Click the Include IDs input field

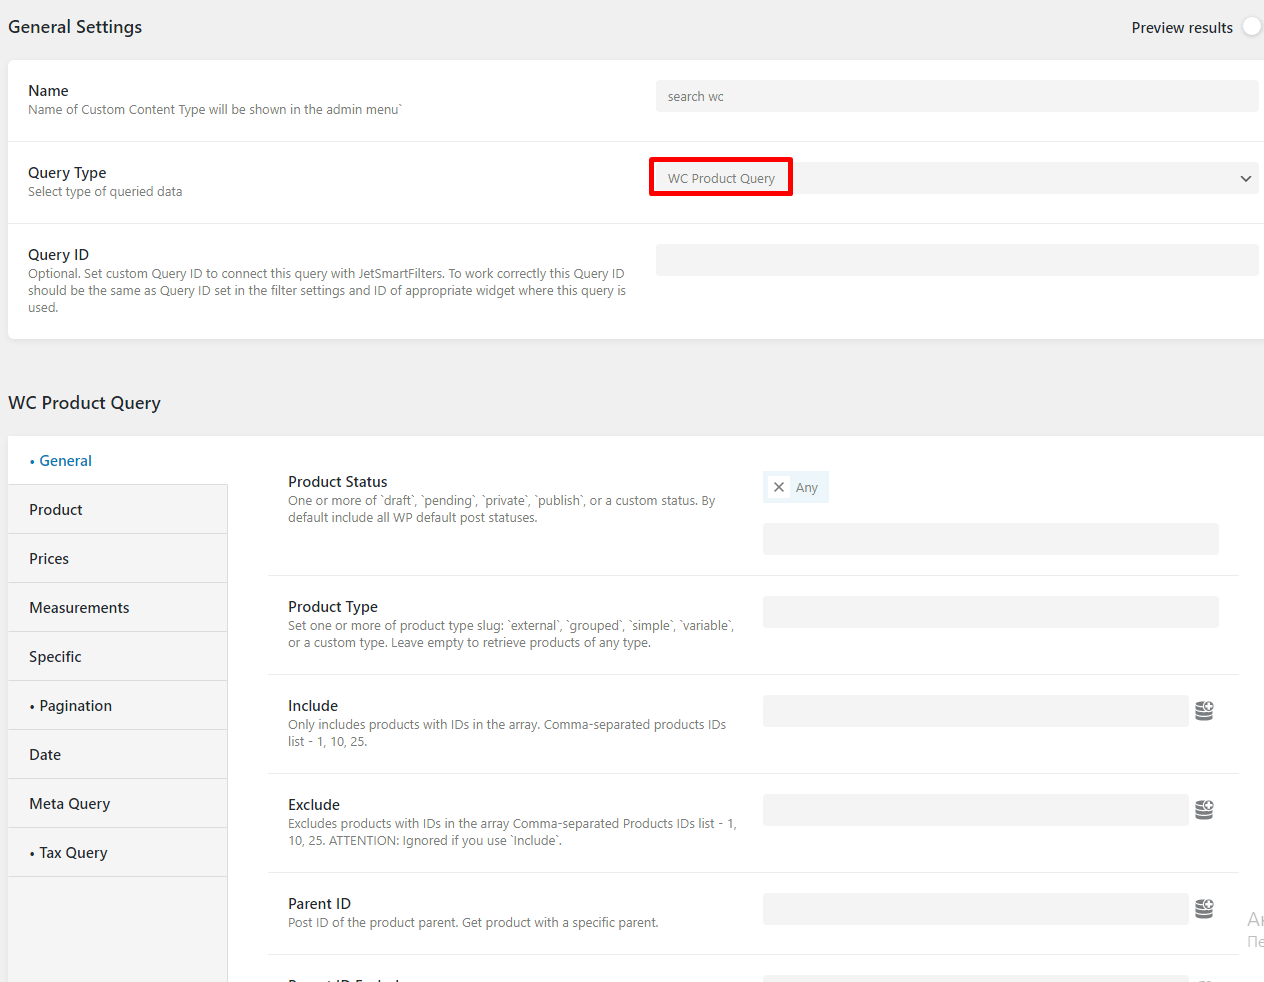tap(976, 711)
